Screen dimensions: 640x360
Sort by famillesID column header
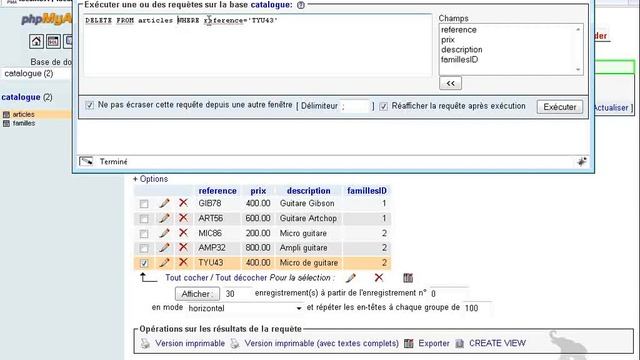tap(367, 191)
